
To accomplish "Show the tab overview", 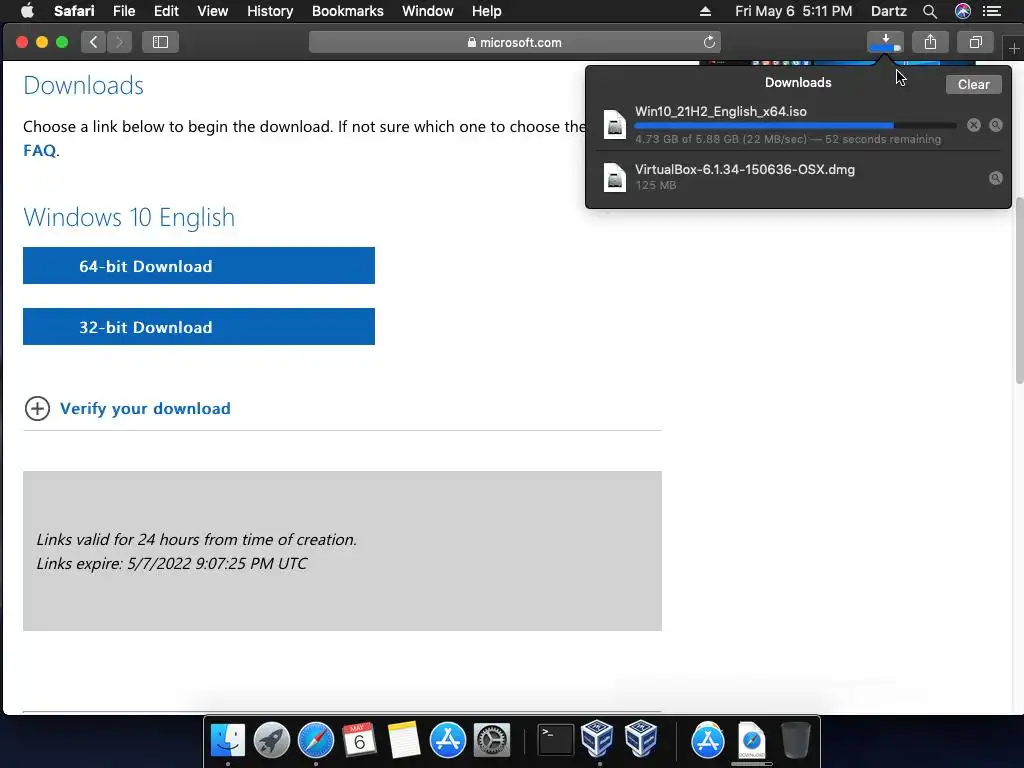I will pyautogui.click(x=975, y=42).
